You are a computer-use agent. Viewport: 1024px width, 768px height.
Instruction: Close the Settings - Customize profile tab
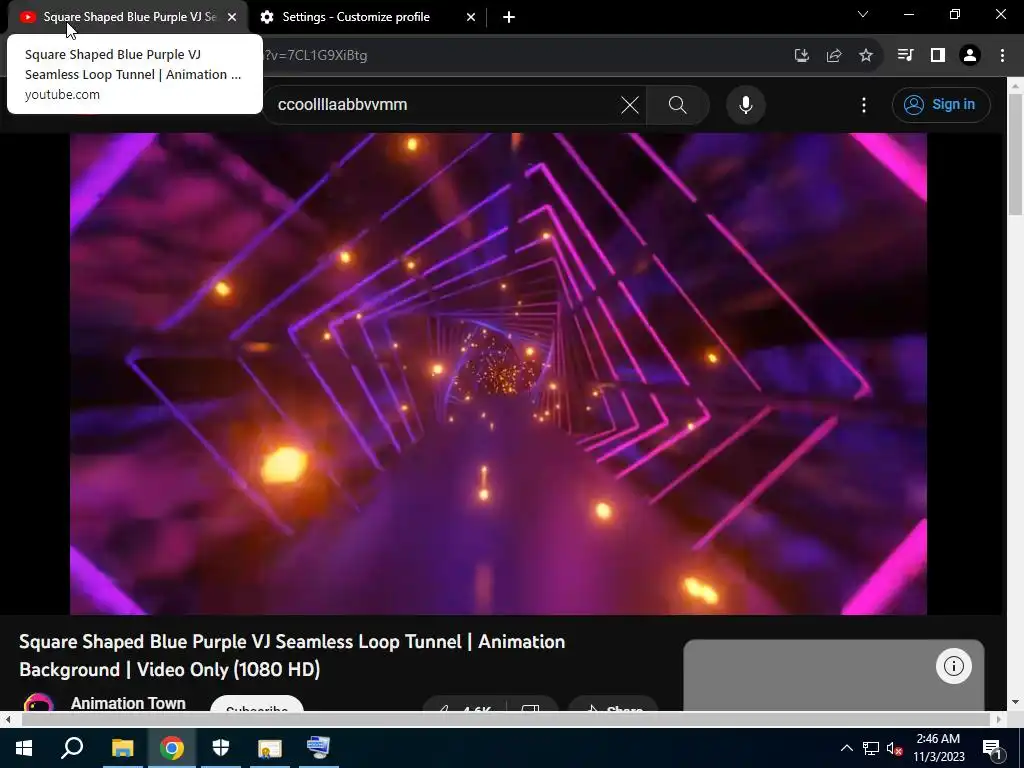click(471, 18)
